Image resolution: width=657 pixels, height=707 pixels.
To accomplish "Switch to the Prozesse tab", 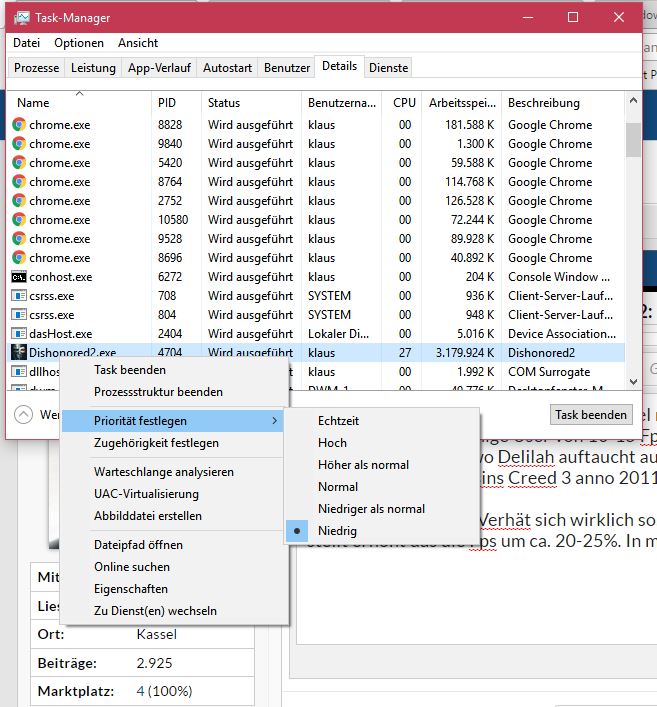I will (37, 68).
